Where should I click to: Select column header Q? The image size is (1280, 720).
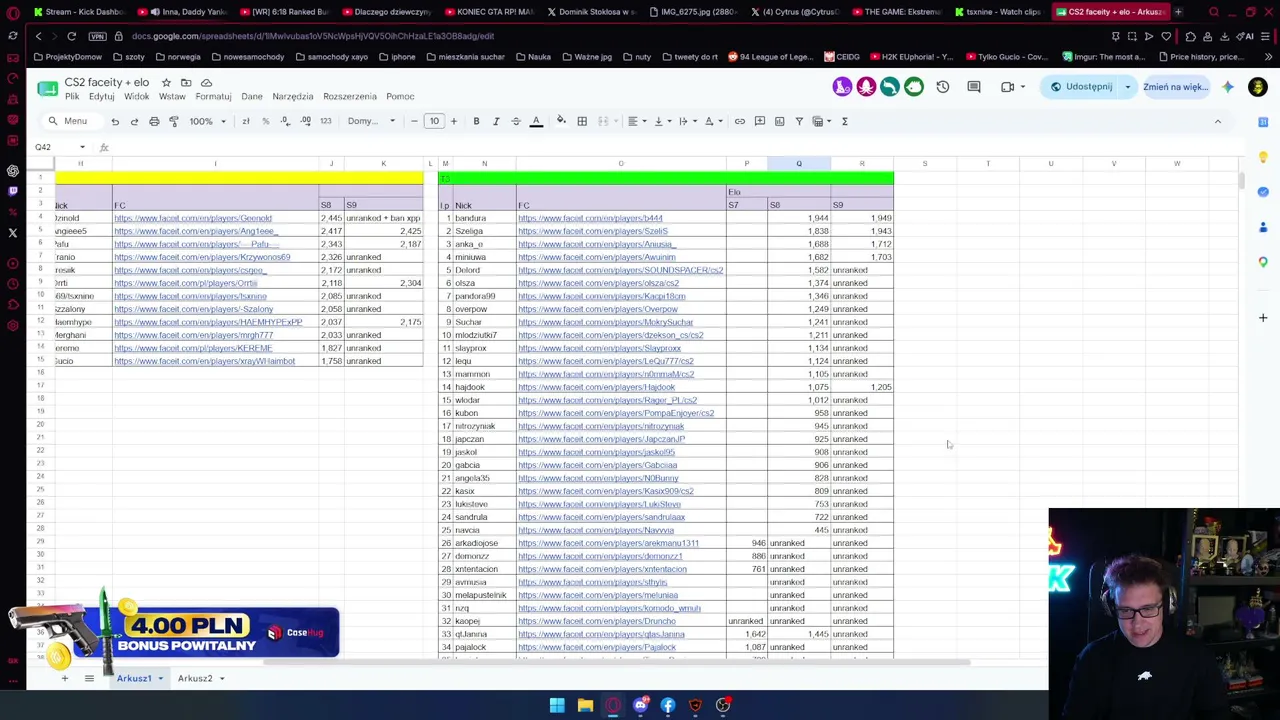(x=799, y=163)
